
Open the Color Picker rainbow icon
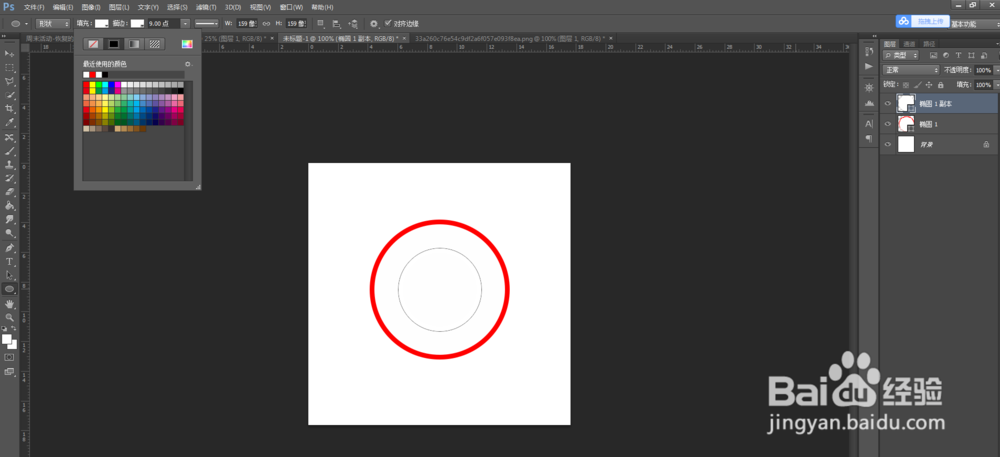pyautogui.click(x=187, y=44)
